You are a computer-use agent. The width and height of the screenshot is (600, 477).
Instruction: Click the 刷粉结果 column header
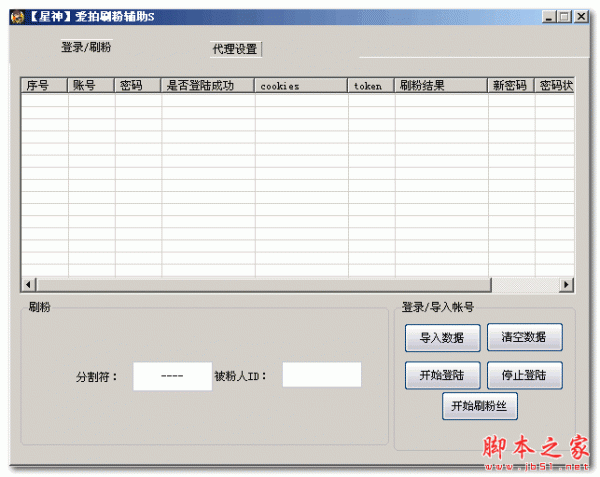[441, 85]
